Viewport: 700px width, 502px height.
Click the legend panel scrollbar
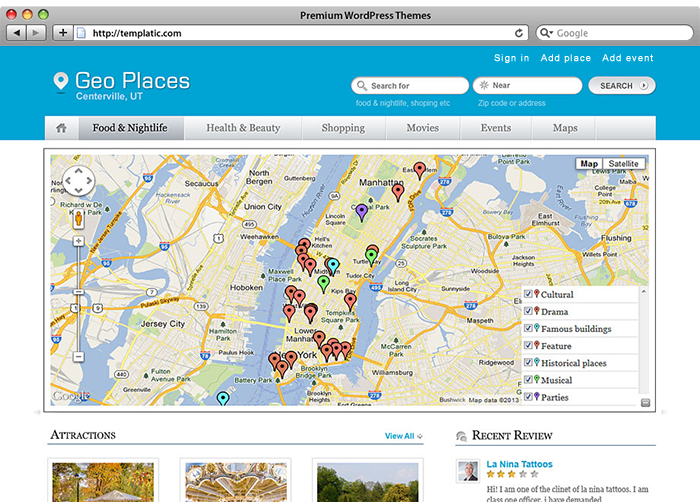pos(643,341)
